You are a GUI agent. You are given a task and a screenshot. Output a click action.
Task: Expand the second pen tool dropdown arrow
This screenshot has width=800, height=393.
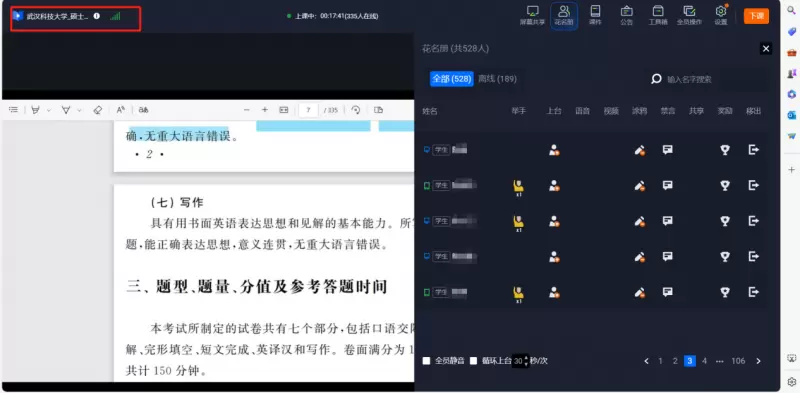[x=79, y=110]
